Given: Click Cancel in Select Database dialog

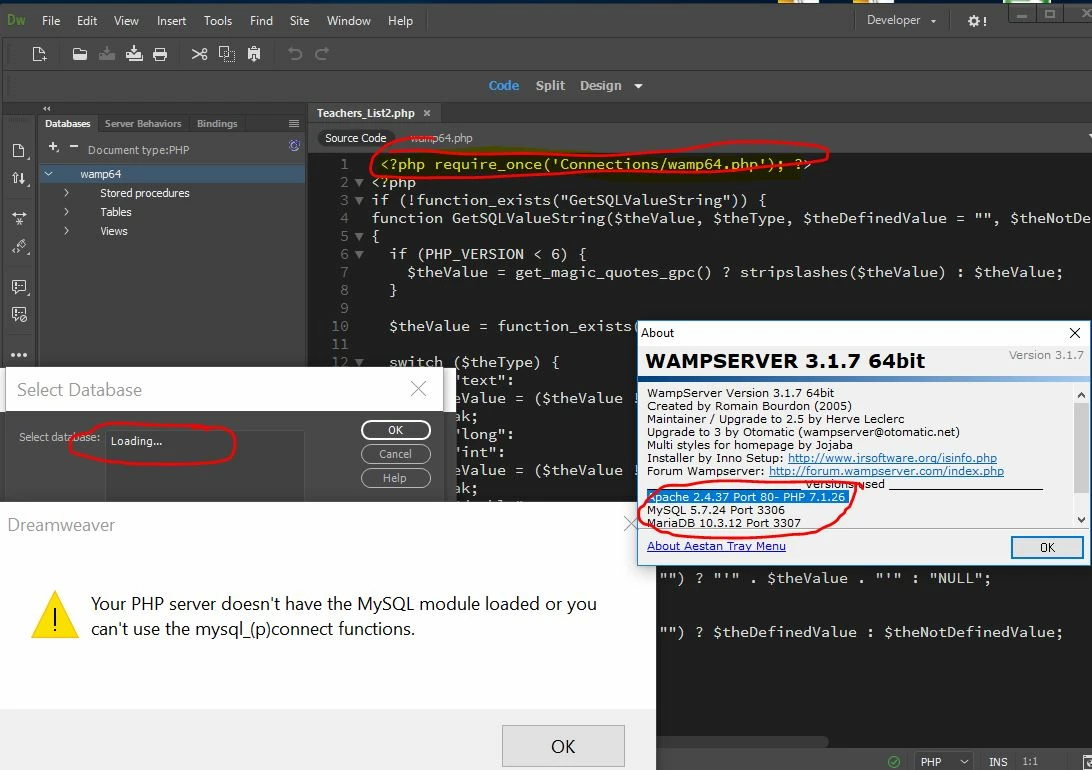Looking at the screenshot, I should (x=396, y=454).
